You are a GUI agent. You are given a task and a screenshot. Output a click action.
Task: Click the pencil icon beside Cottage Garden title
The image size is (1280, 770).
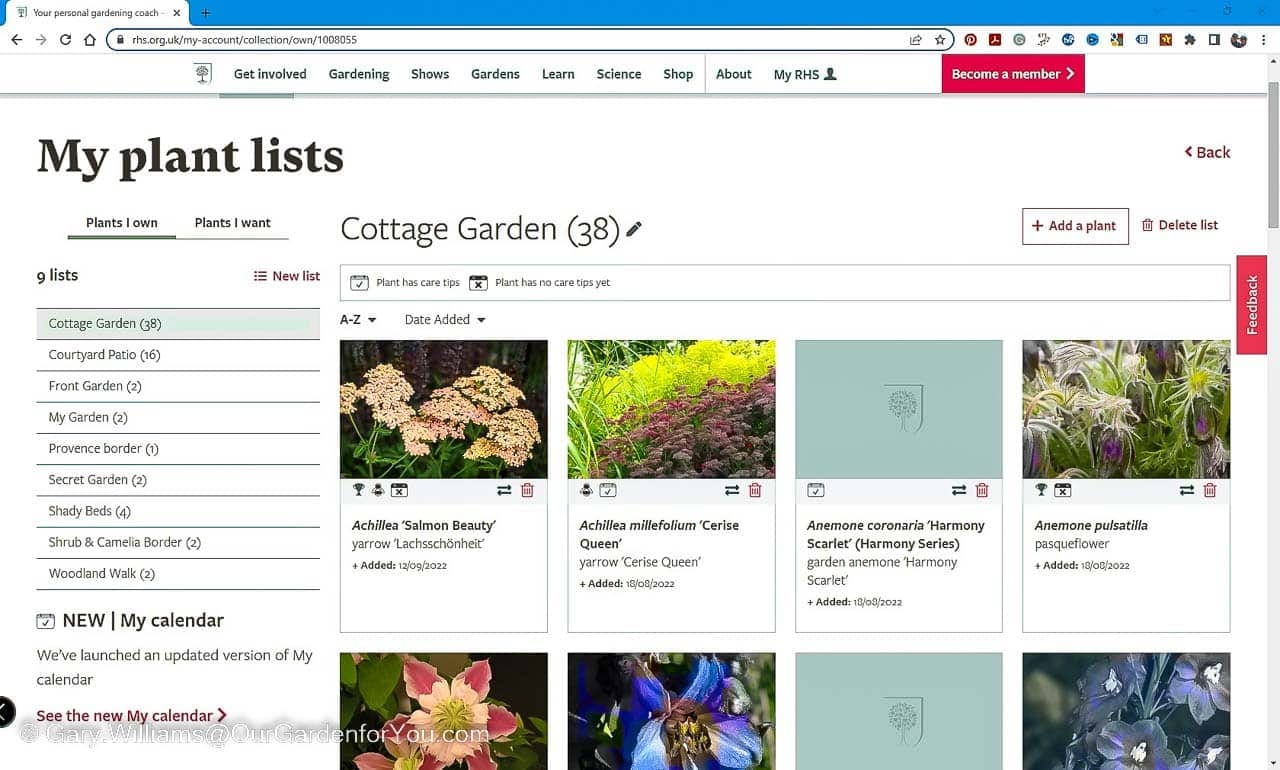click(634, 229)
